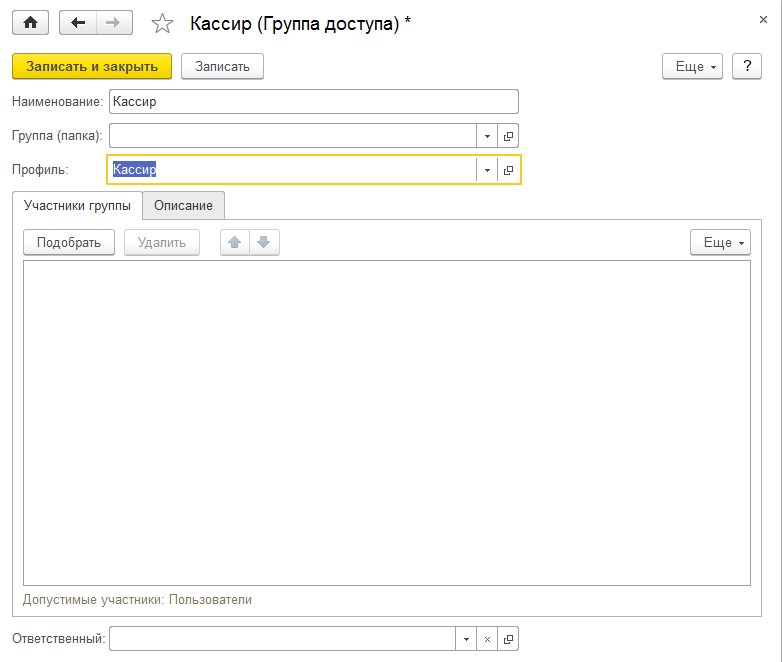Click the Записать button

click(222, 66)
